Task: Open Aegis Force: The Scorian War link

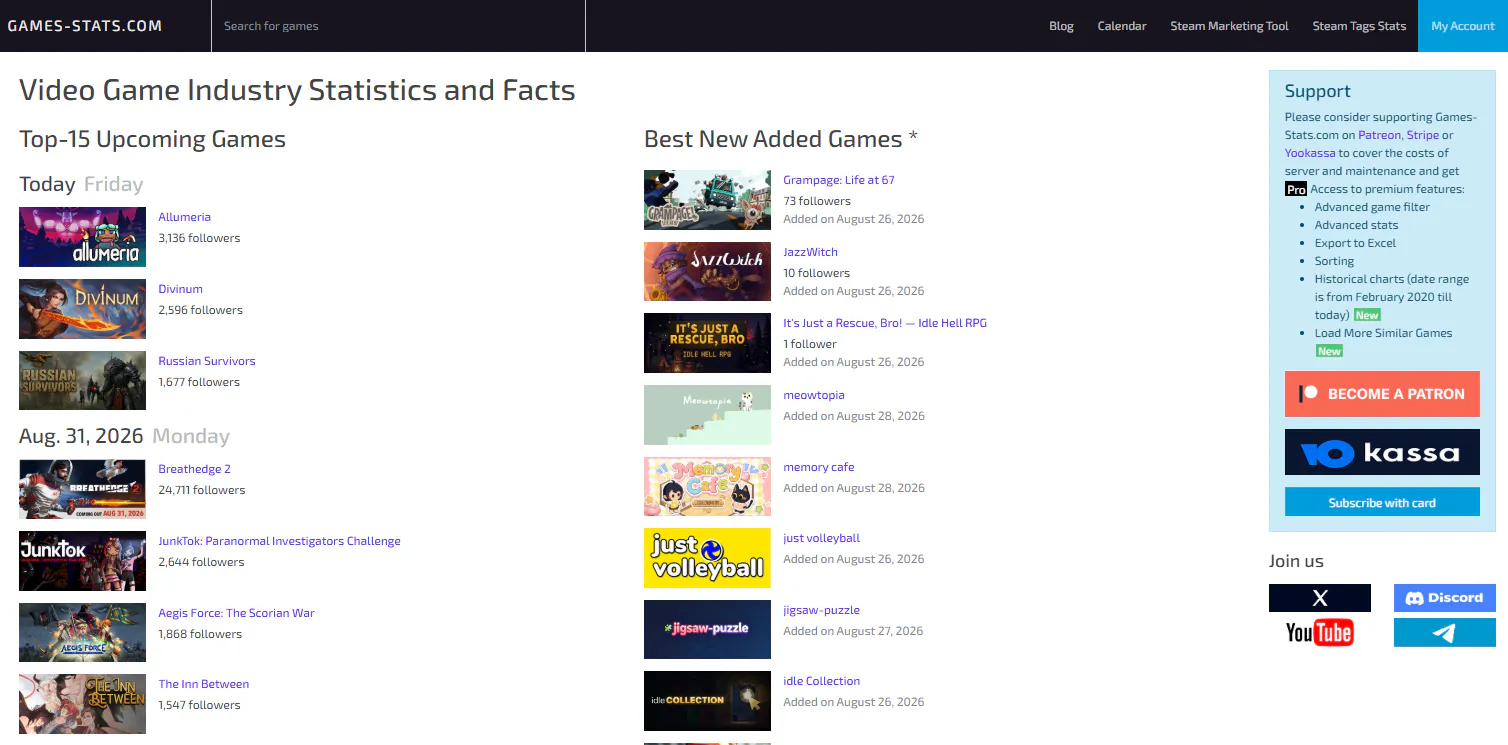Action: coord(236,613)
